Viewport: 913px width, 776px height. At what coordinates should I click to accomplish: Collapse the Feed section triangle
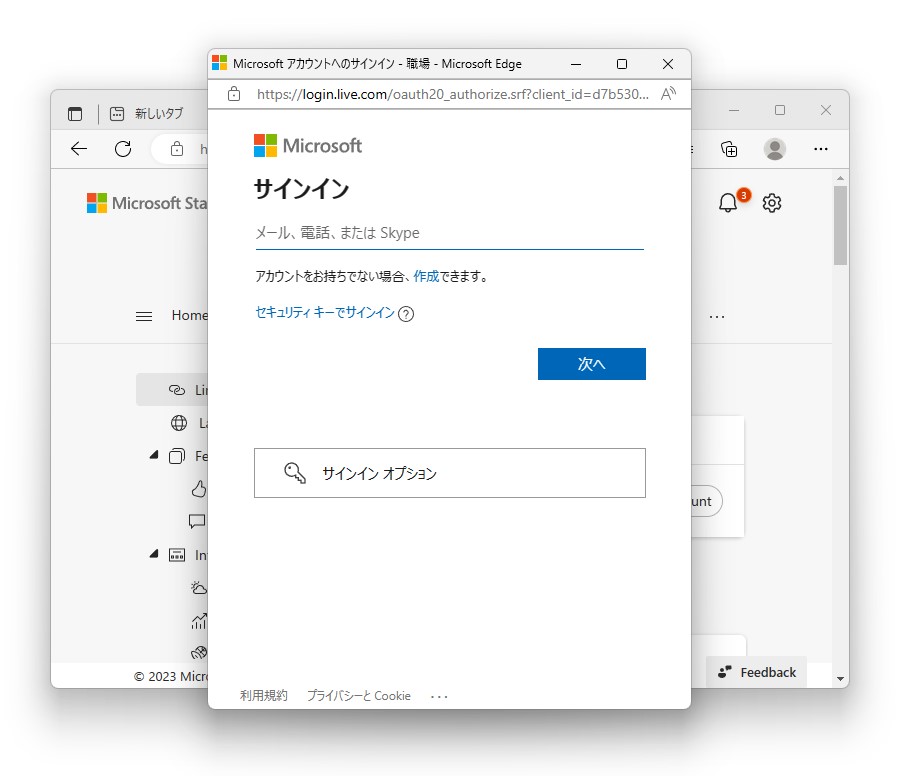point(152,455)
